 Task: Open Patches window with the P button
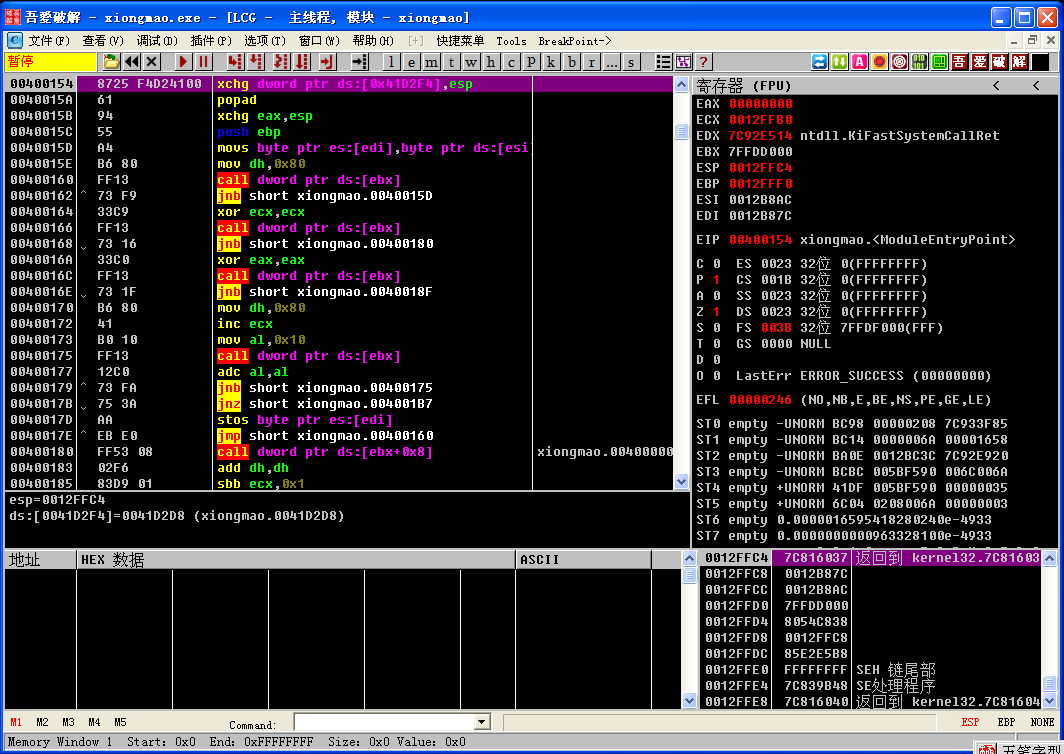pos(531,62)
